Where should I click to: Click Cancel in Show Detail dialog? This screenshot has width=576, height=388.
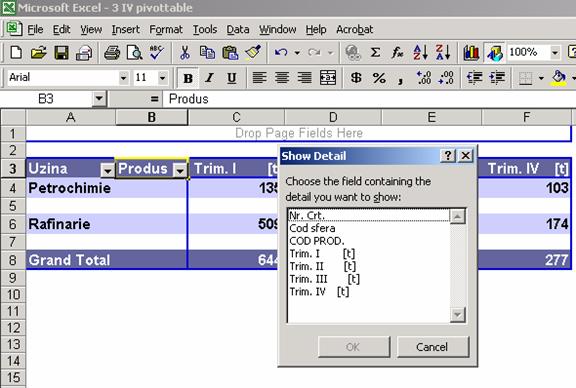point(433,347)
